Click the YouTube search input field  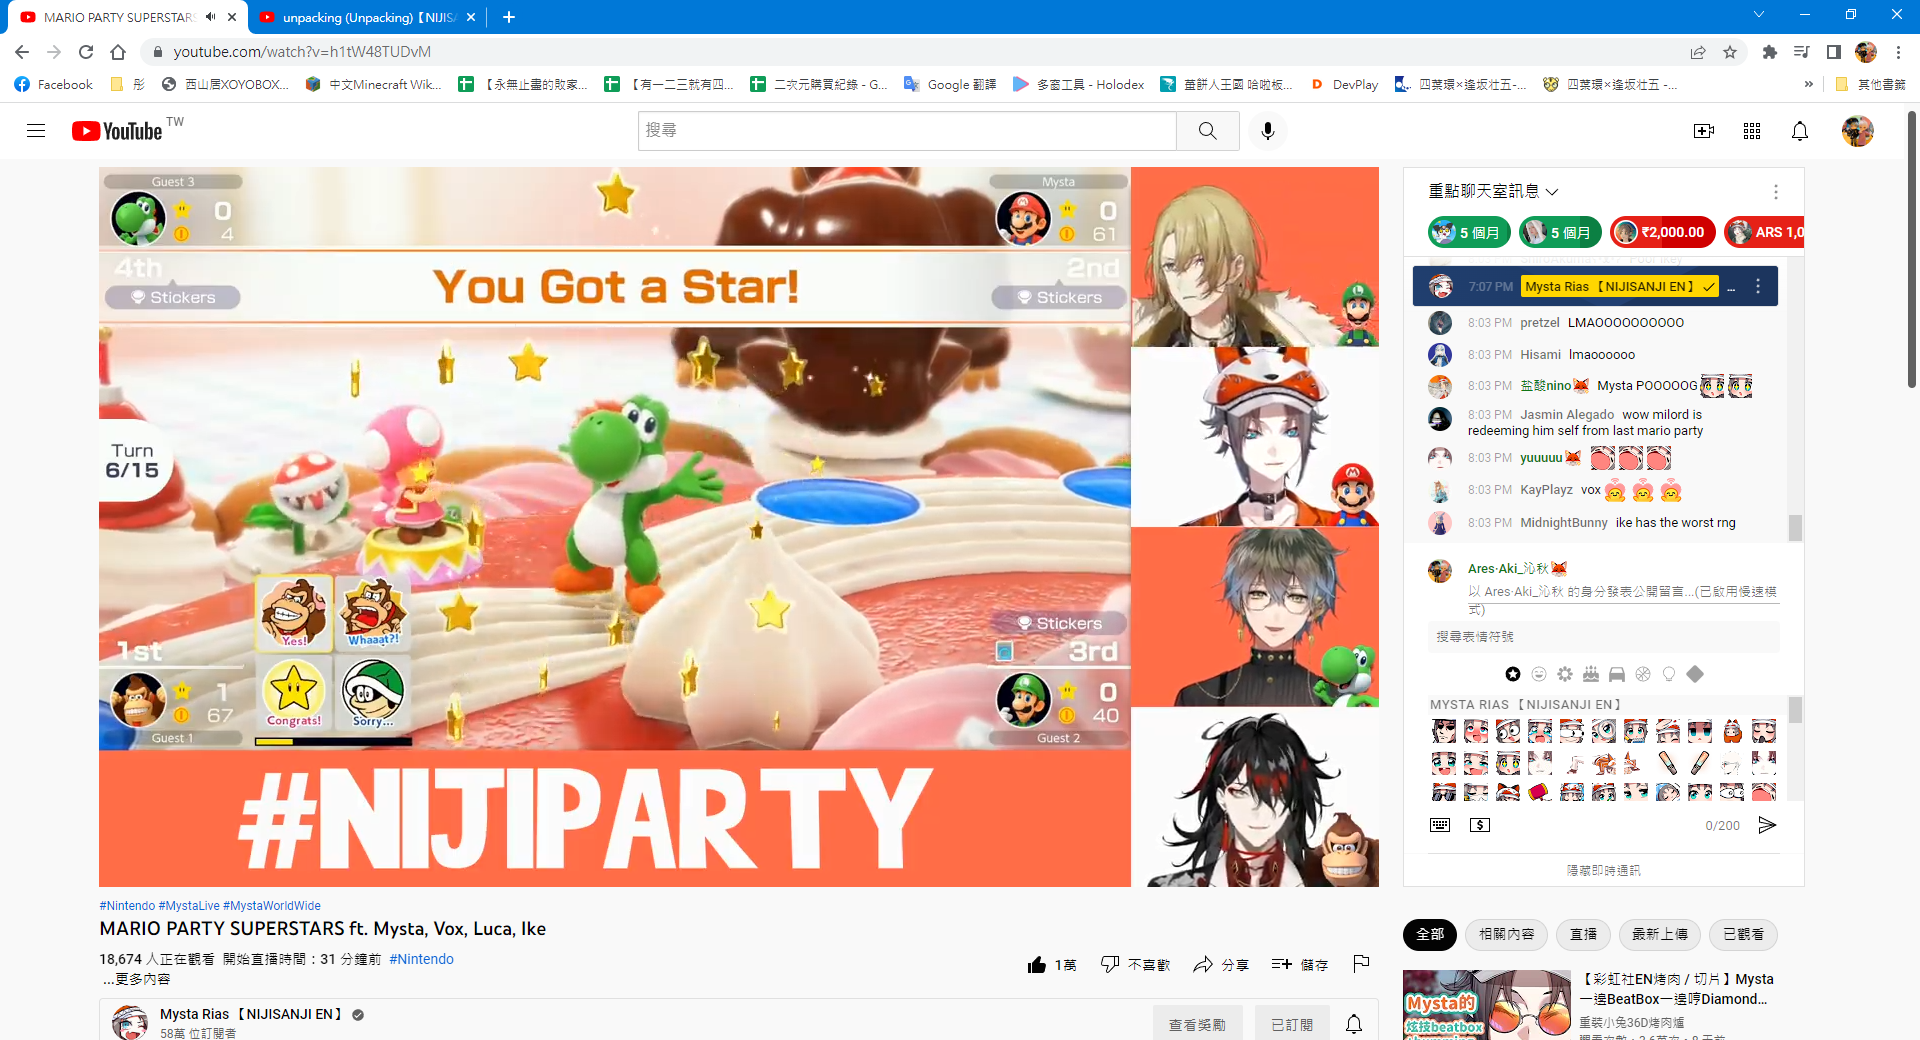pos(907,131)
